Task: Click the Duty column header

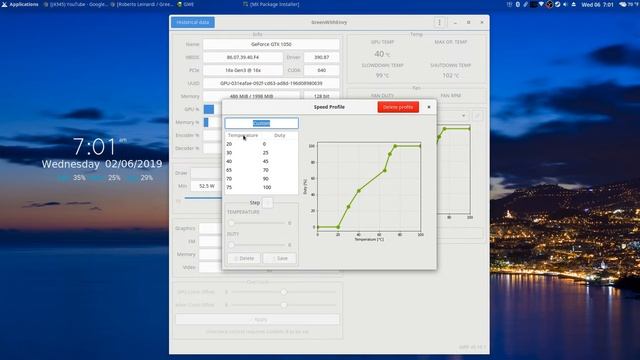Action: click(x=280, y=135)
